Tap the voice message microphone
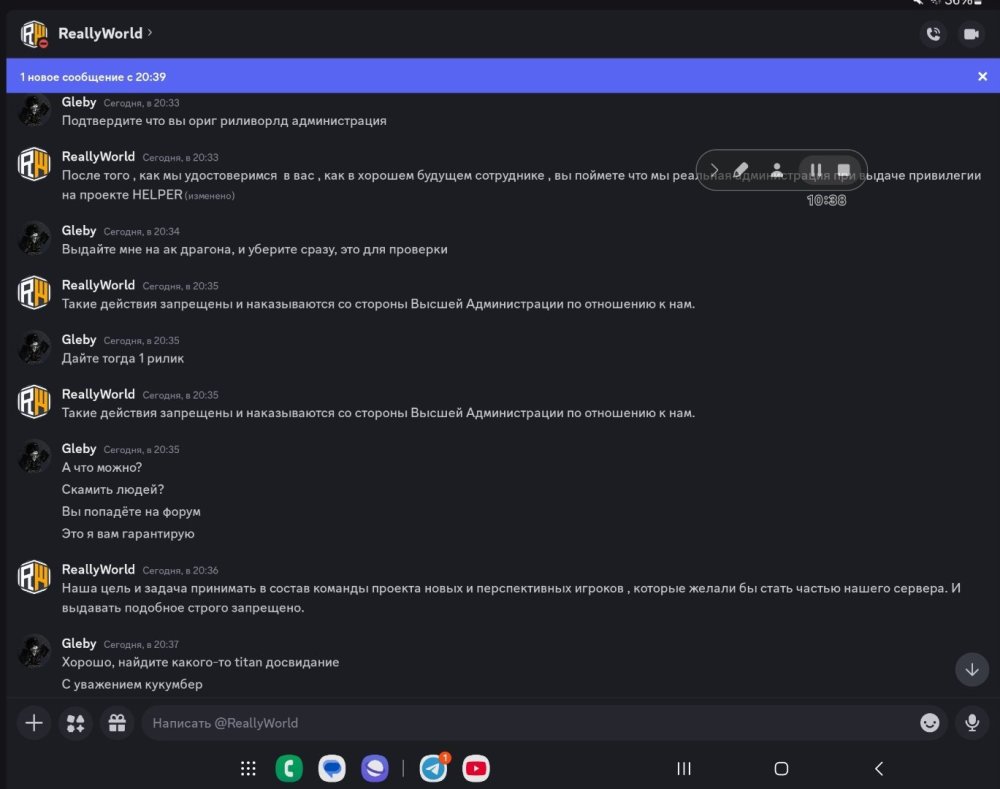Screen dimensions: 1000x789 tap(971, 723)
